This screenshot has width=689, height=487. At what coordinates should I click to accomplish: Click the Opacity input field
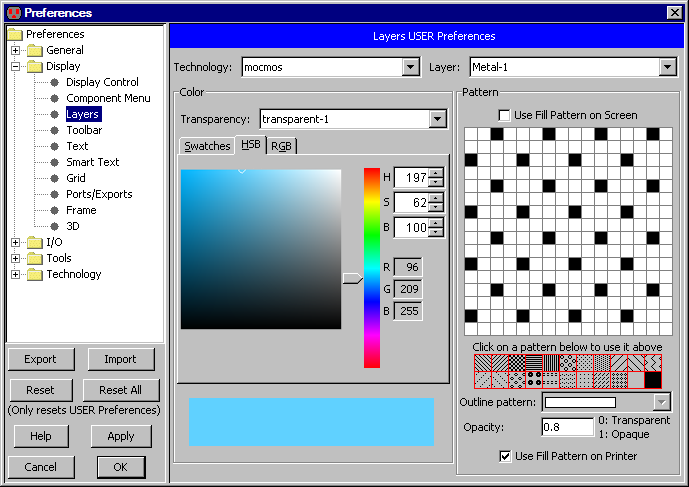(x=567, y=427)
